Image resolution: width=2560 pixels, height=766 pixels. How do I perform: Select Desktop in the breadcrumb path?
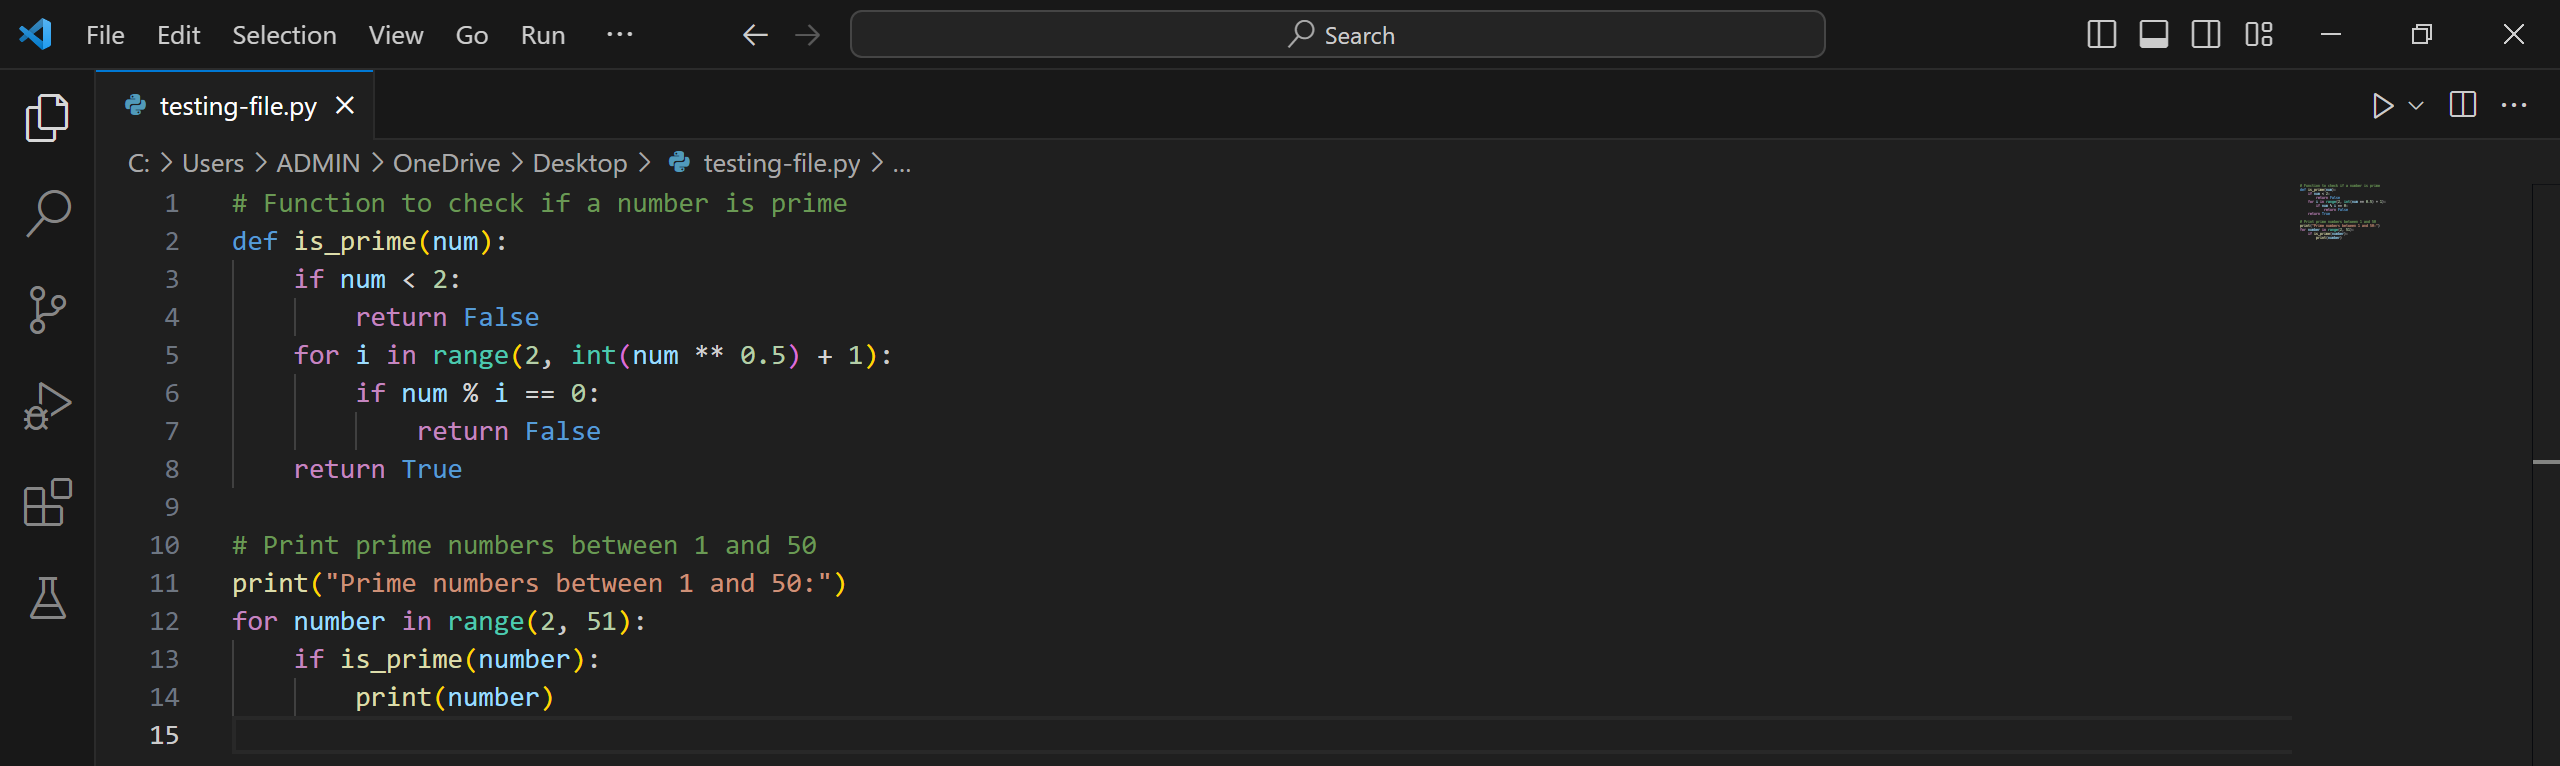(x=580, y=163)
